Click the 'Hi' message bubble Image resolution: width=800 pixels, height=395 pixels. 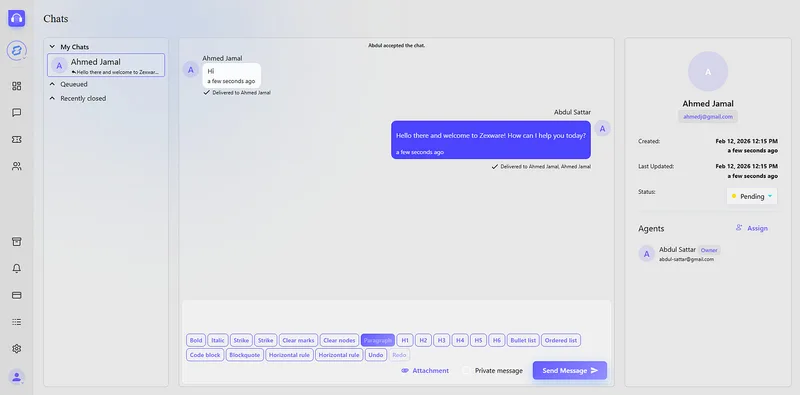tap(232, 75)
